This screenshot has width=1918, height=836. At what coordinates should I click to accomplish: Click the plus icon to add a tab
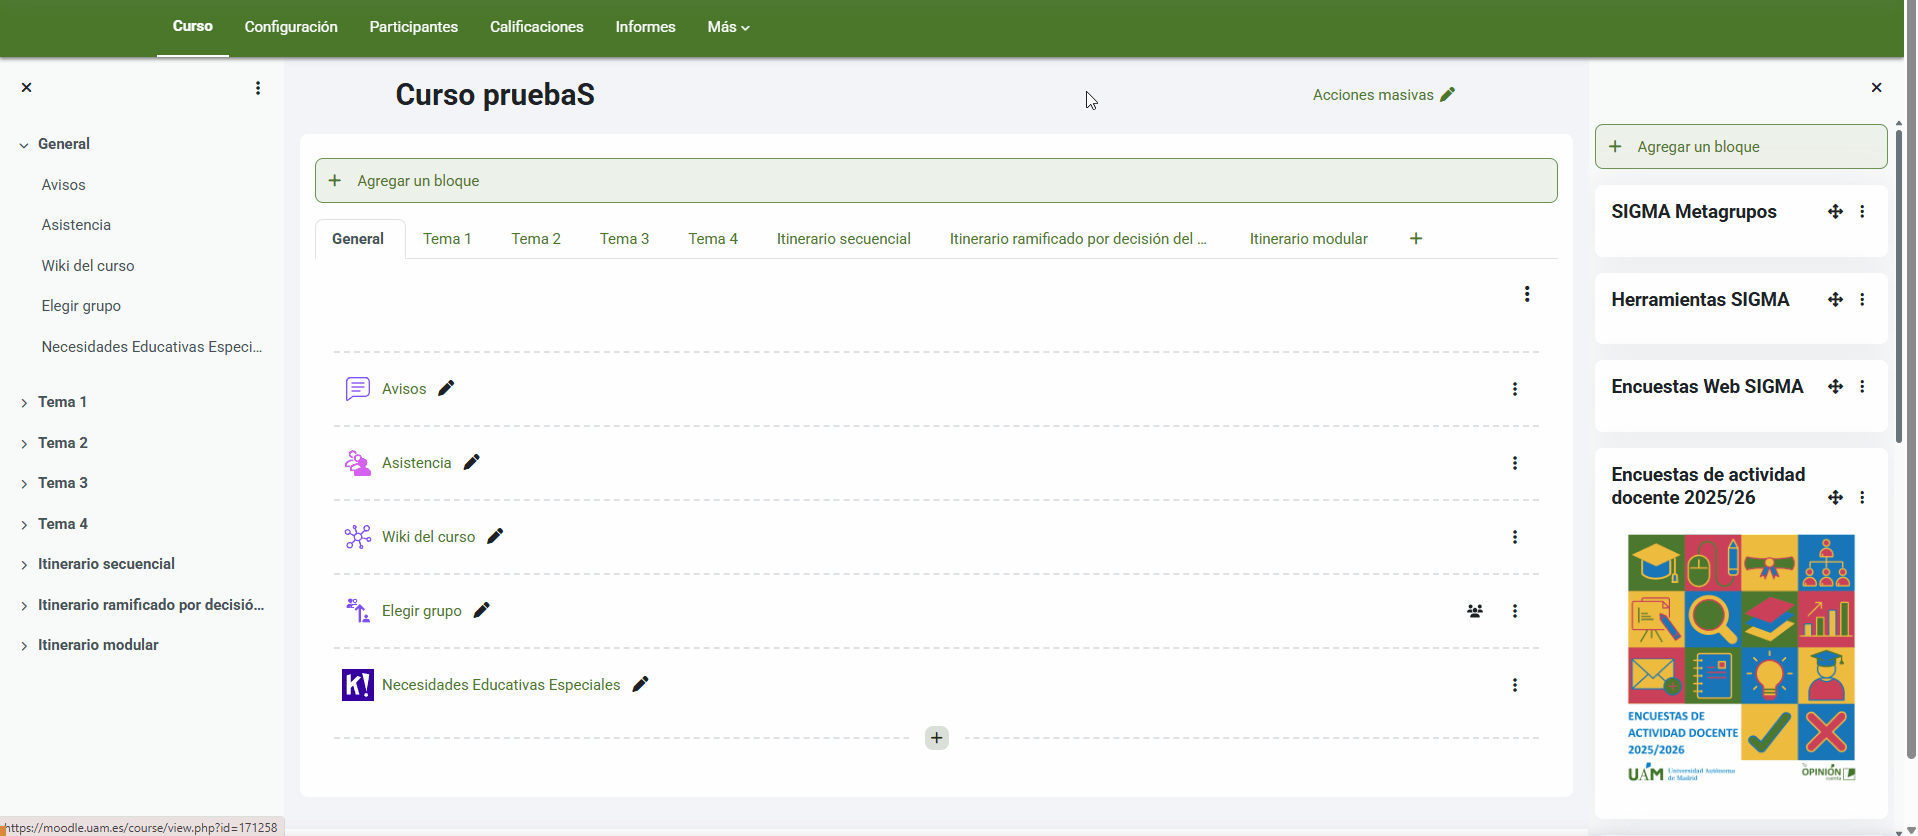point(1415,239)
